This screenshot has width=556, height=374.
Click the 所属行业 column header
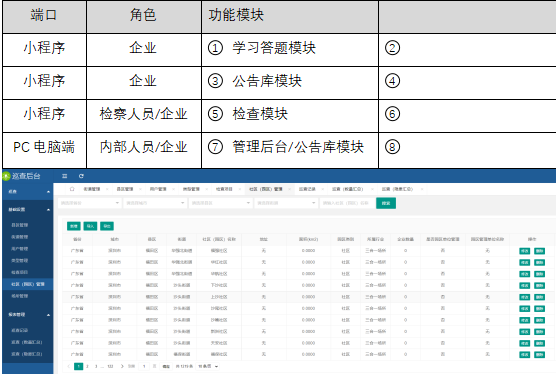click(x=376, y=239)
